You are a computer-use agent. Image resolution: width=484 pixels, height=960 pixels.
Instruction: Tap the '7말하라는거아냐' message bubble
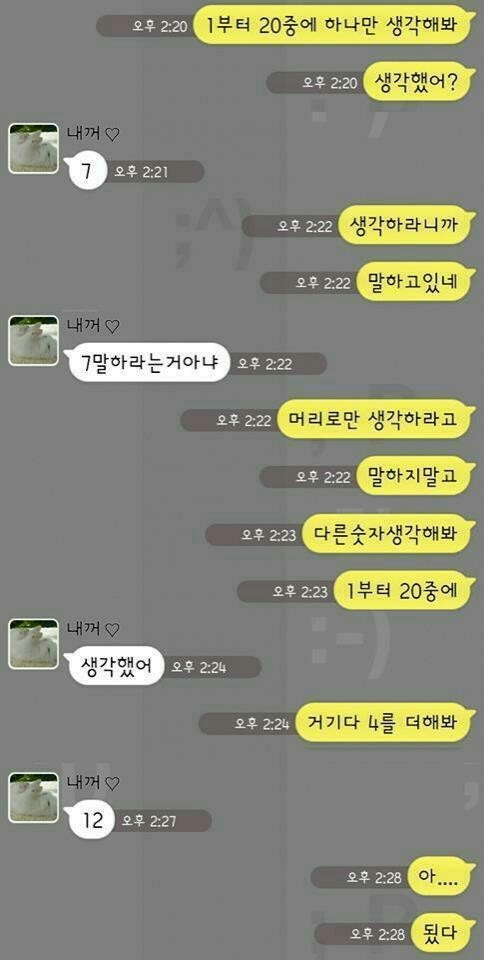[x=147, y=364]
